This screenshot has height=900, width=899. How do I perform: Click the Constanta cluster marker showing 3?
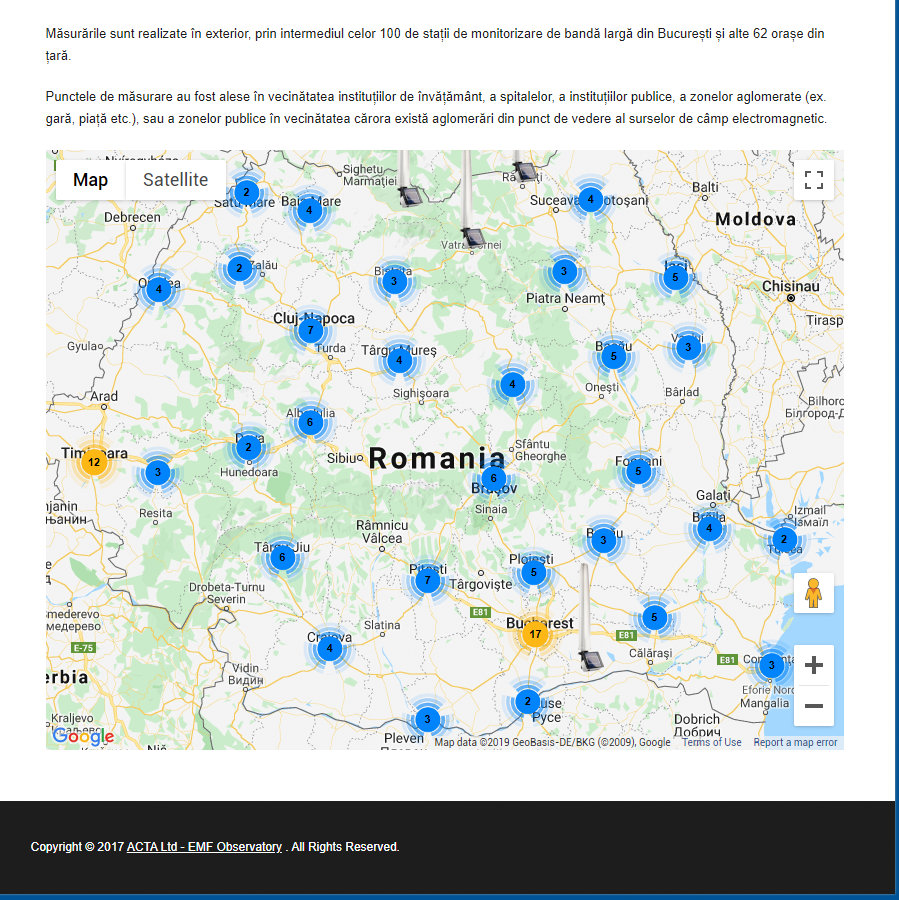point(771,665)
